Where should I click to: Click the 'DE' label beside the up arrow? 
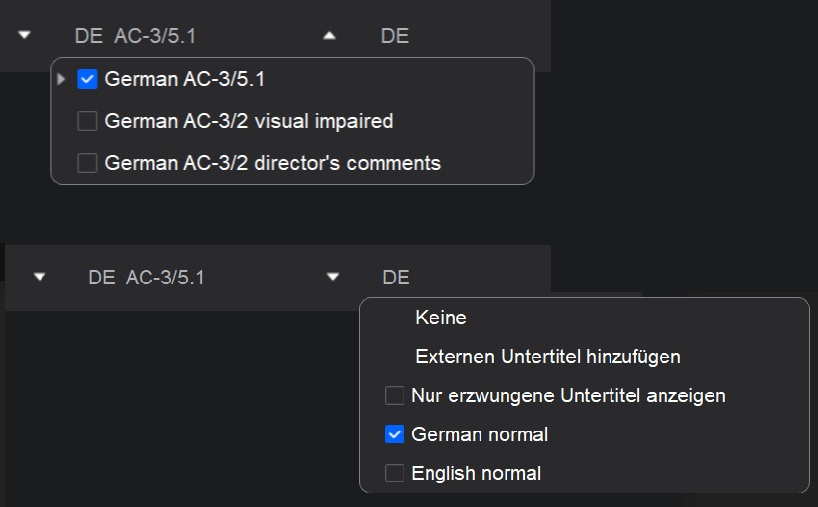pyautogui.click(x=395, y=36)
